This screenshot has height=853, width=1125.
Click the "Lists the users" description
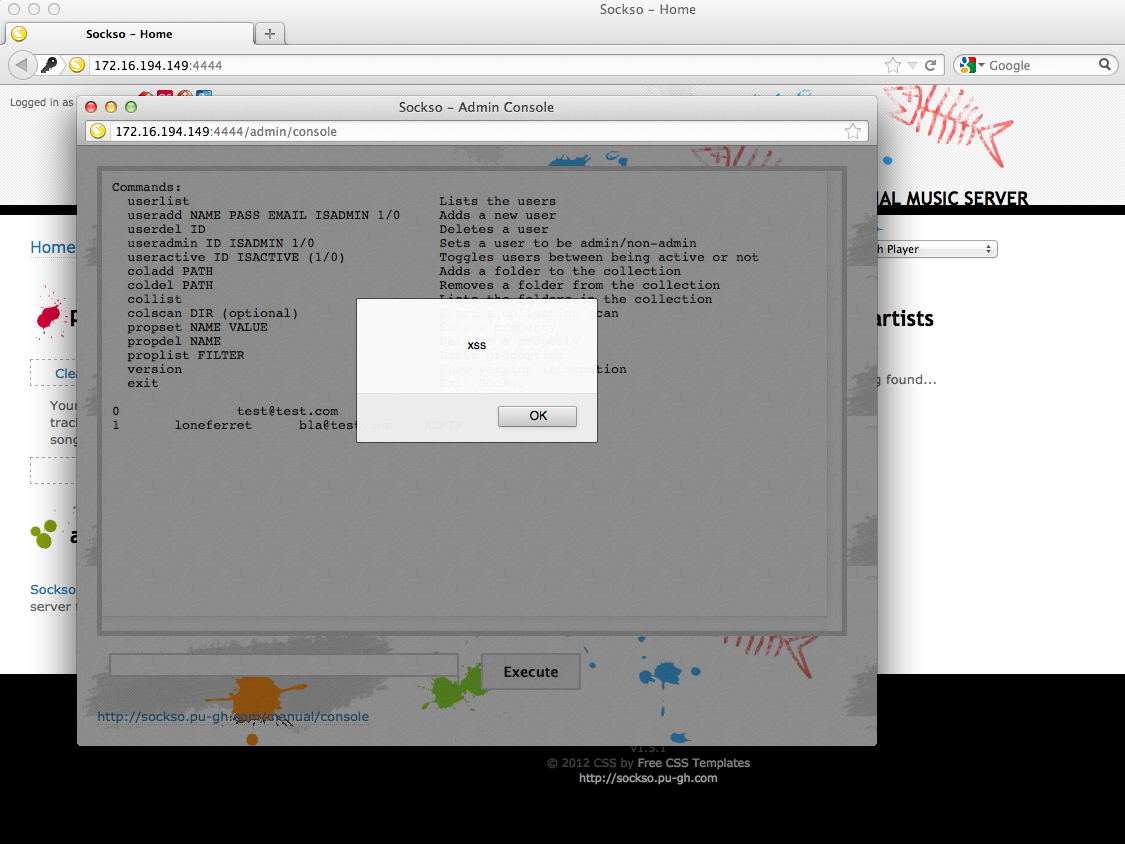(497, 202)
